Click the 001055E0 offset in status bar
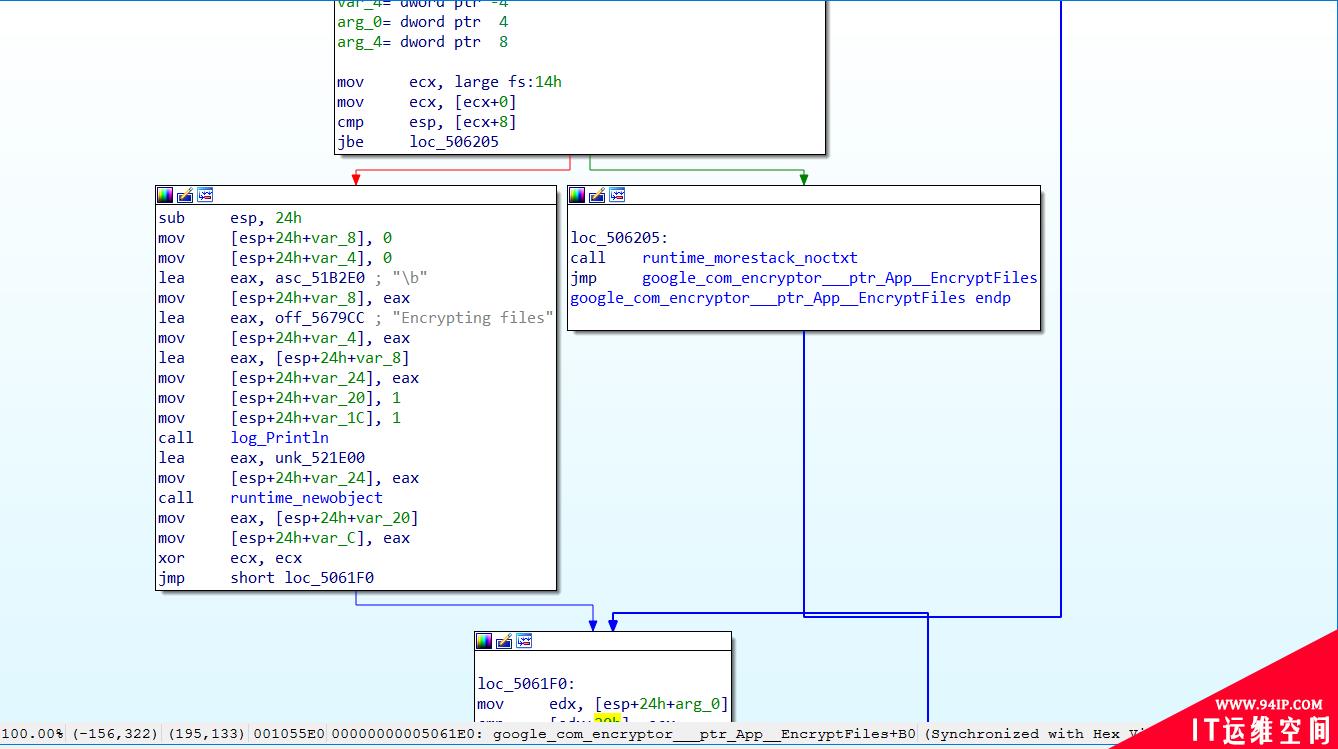The width and height of the screenshot is (1338, 749). 289,734
